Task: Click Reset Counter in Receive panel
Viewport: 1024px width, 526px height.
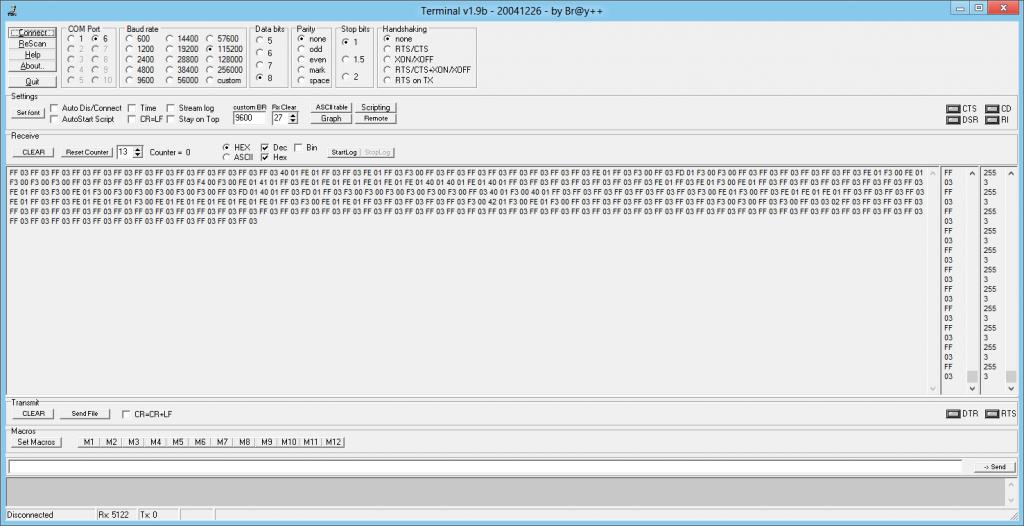Action: coord(86,152)
